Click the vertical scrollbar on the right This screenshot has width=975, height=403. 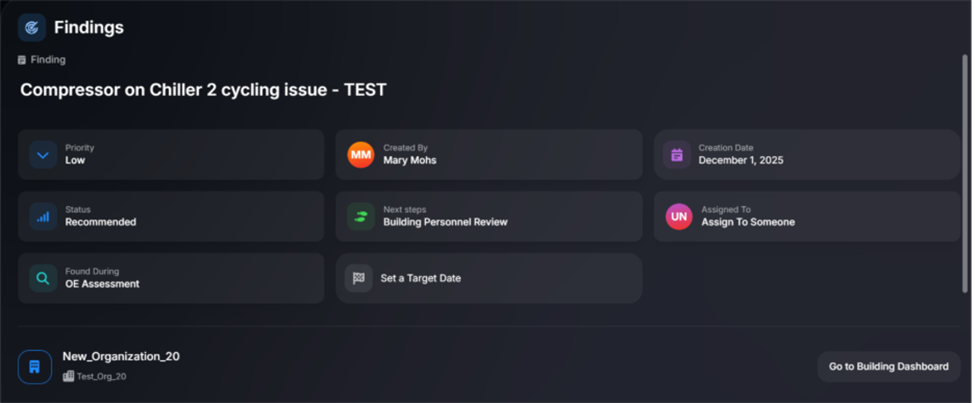[965, 175]
